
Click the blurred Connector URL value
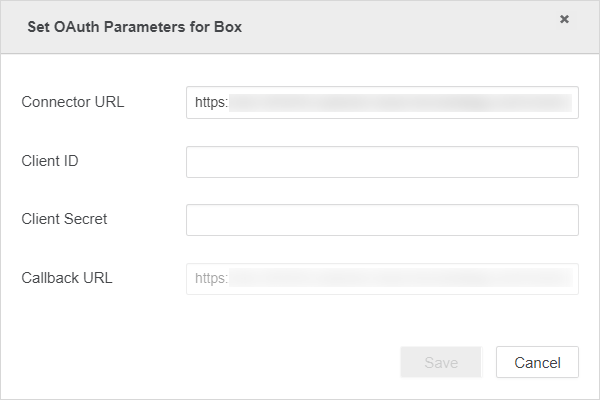(x=400, y=102)
